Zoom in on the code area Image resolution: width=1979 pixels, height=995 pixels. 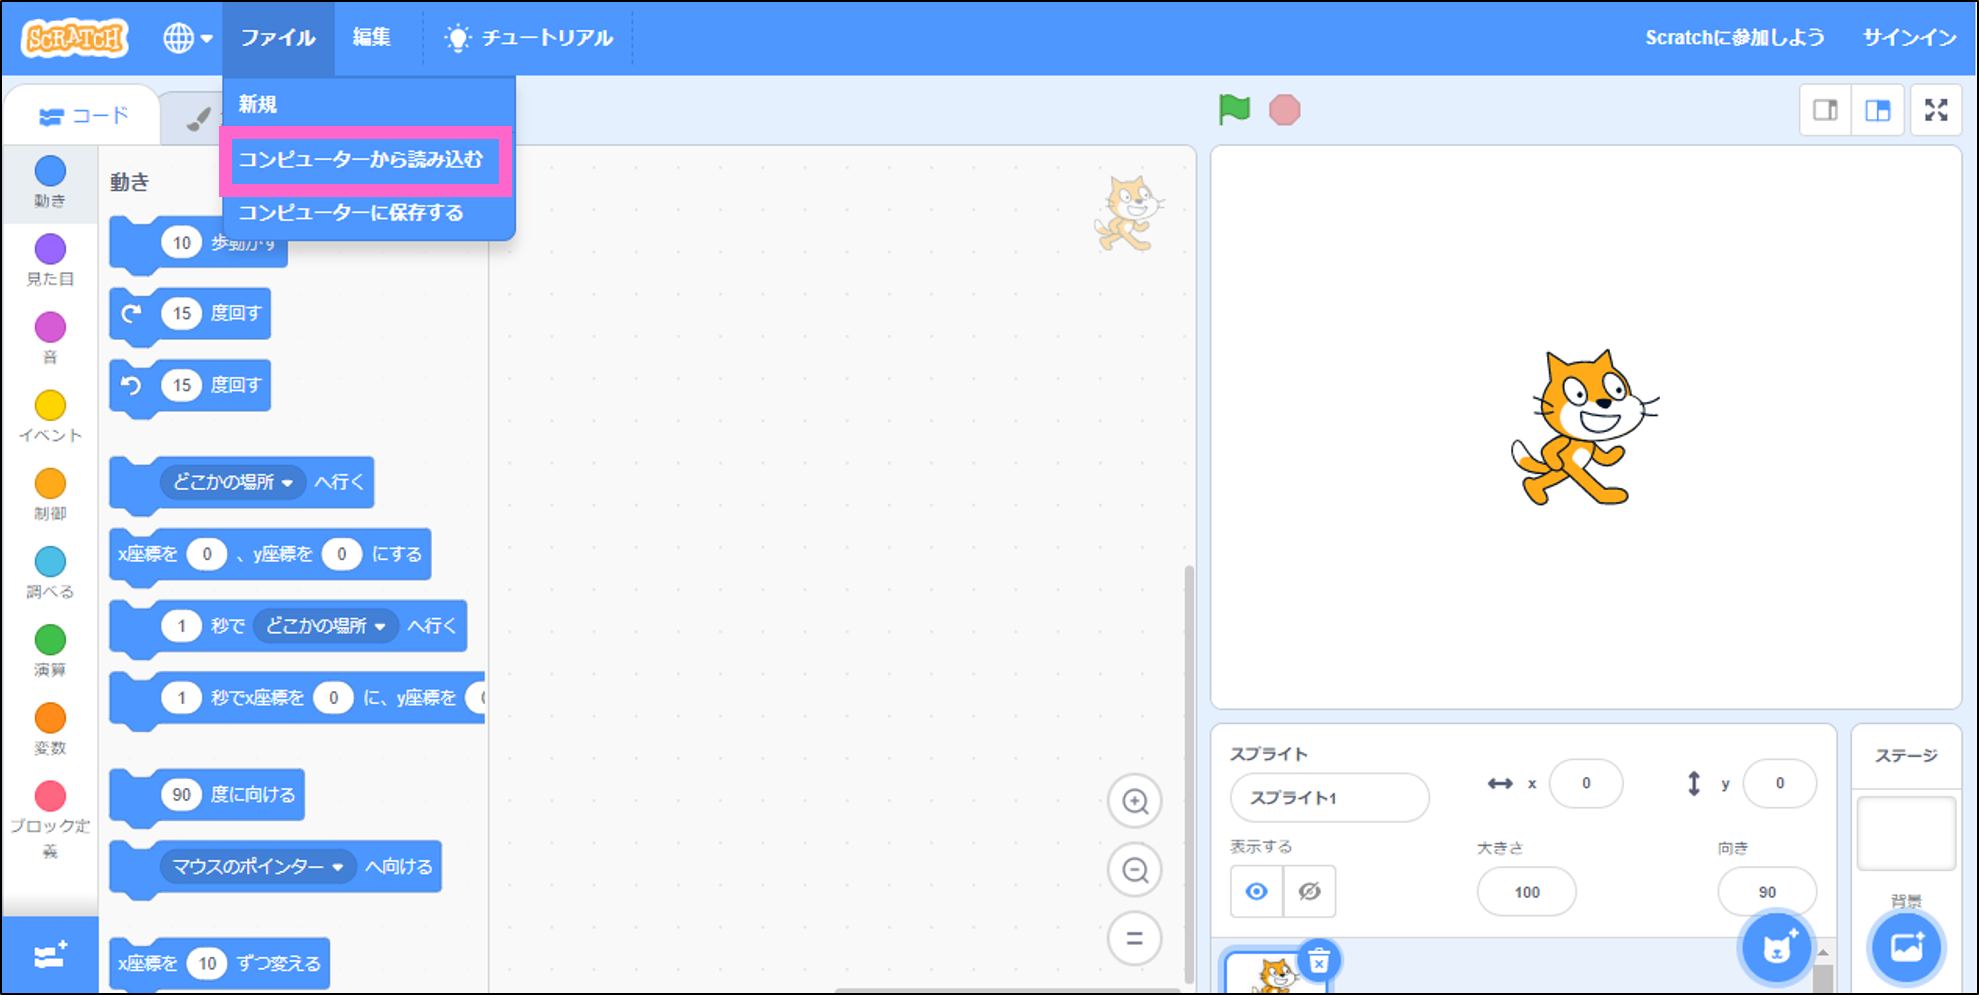point(1134,802)
